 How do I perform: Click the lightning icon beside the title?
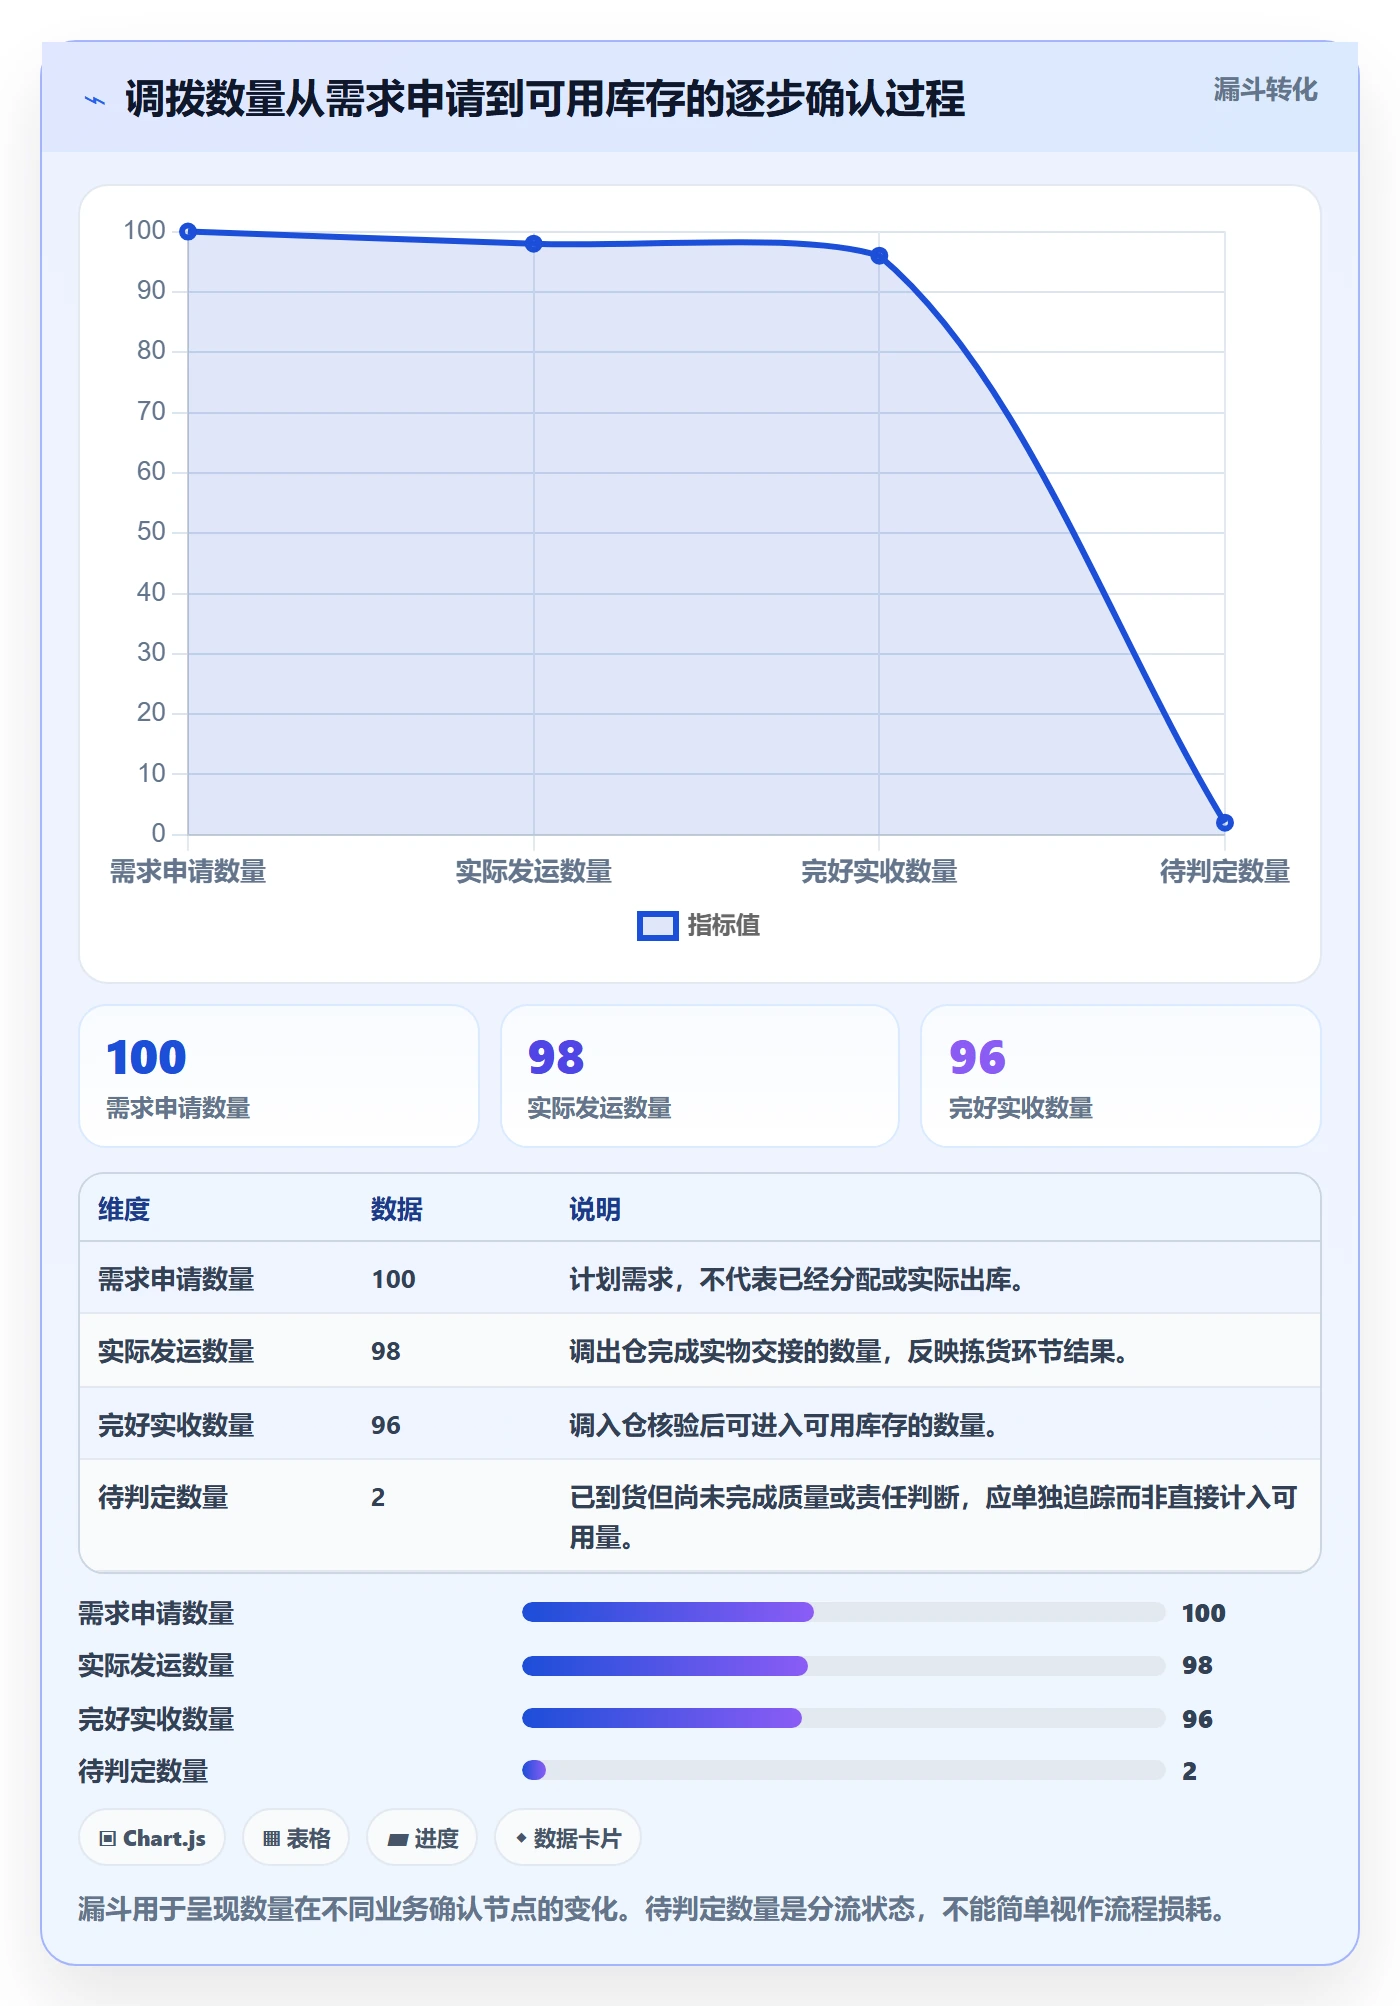(95, 99)
